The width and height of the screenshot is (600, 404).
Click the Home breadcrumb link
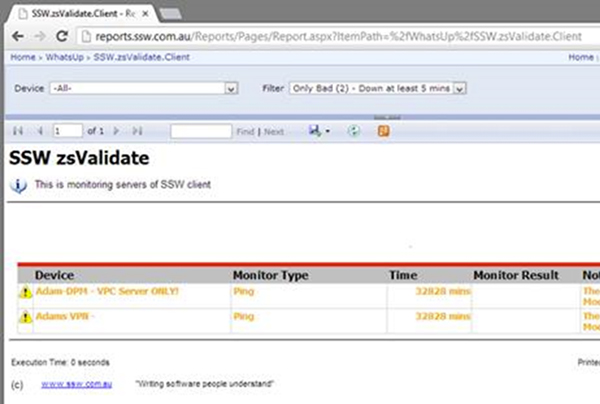[x=22, y=58]
